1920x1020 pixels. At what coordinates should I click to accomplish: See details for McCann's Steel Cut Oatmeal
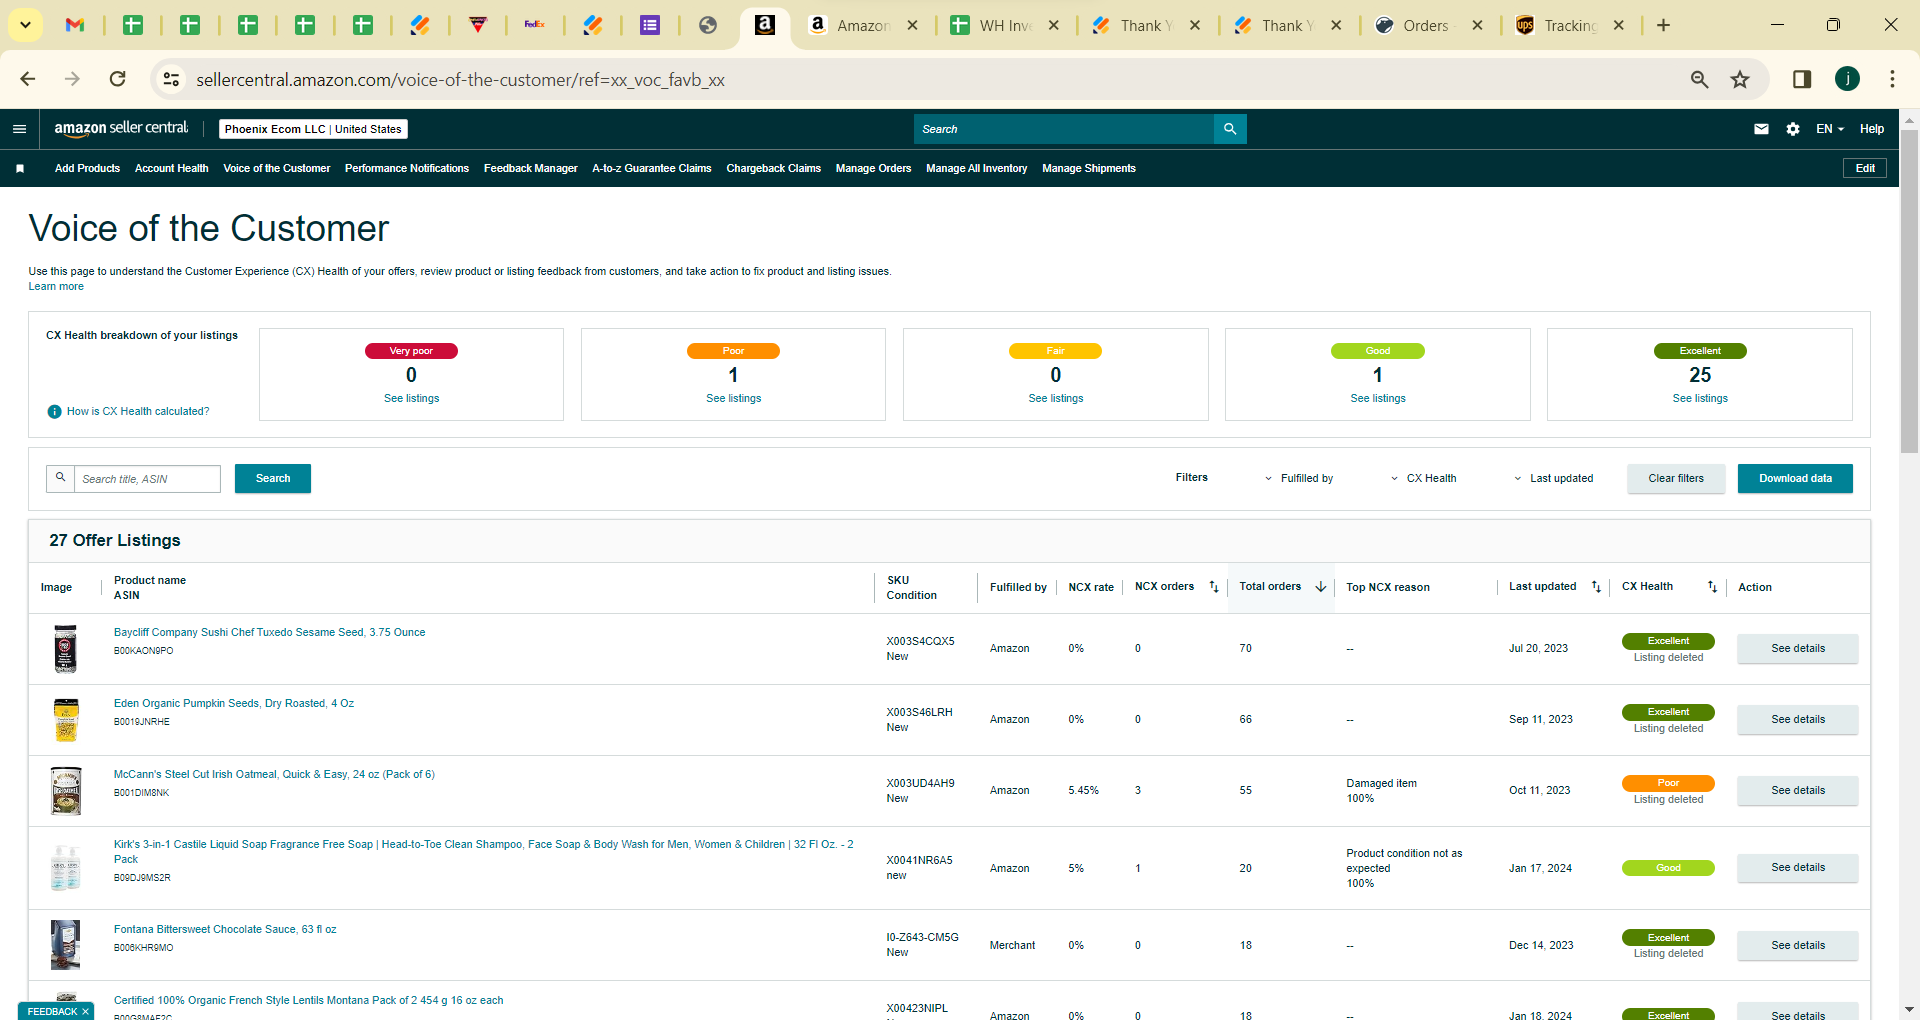coord(1798,791)
